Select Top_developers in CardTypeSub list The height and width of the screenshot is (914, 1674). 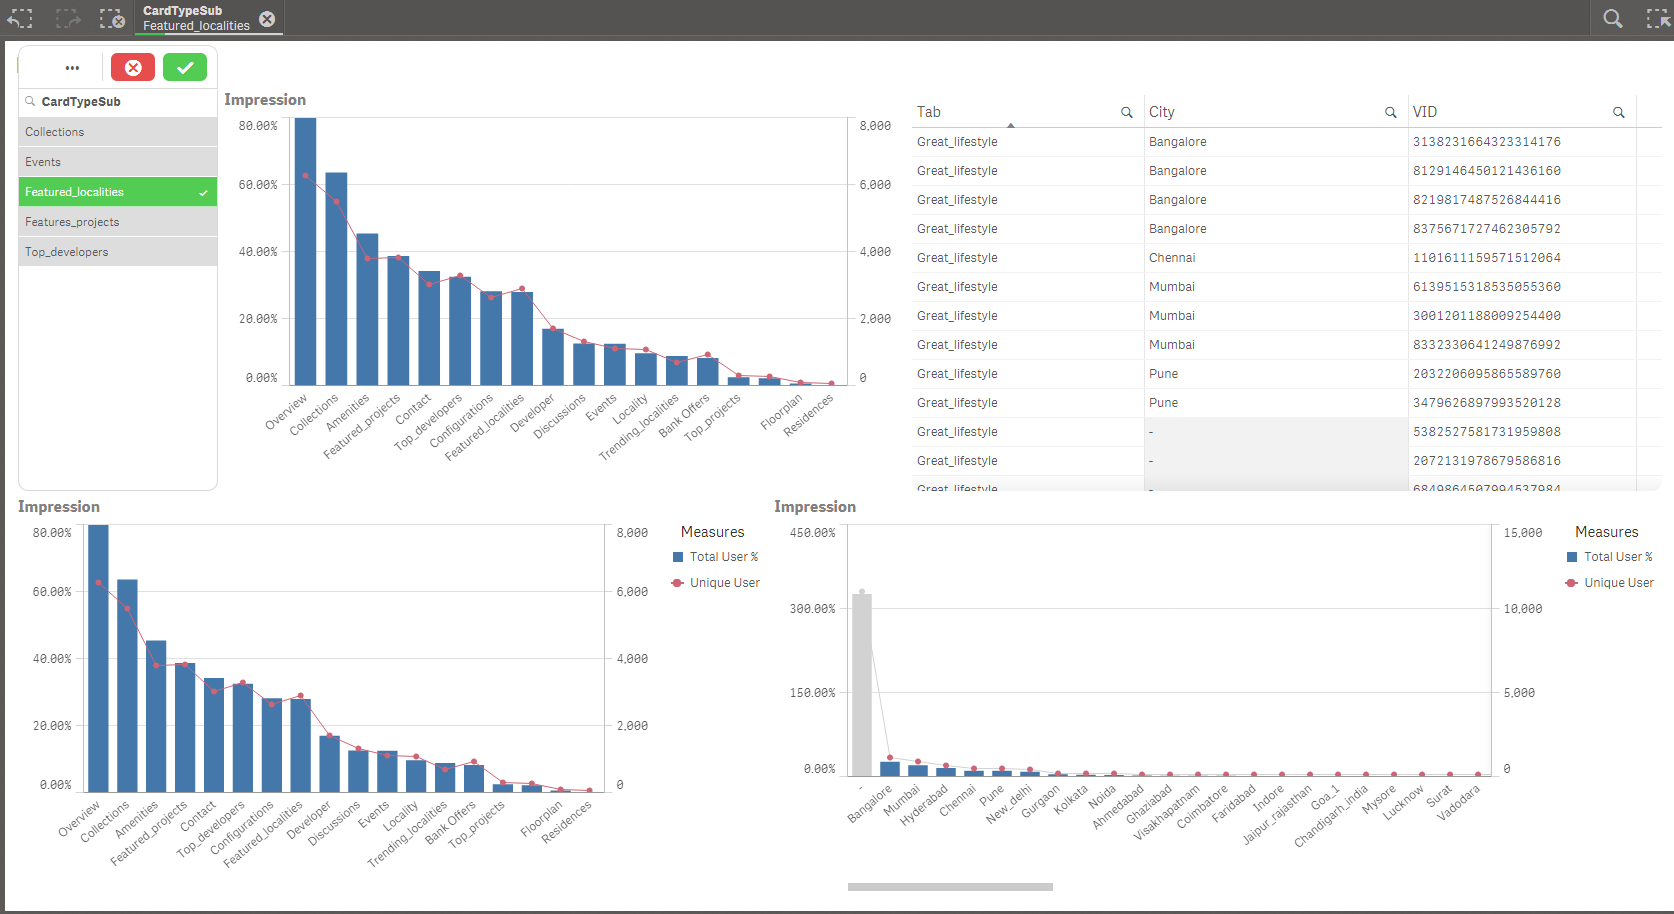pyautogui.click(x=118, y=252)
